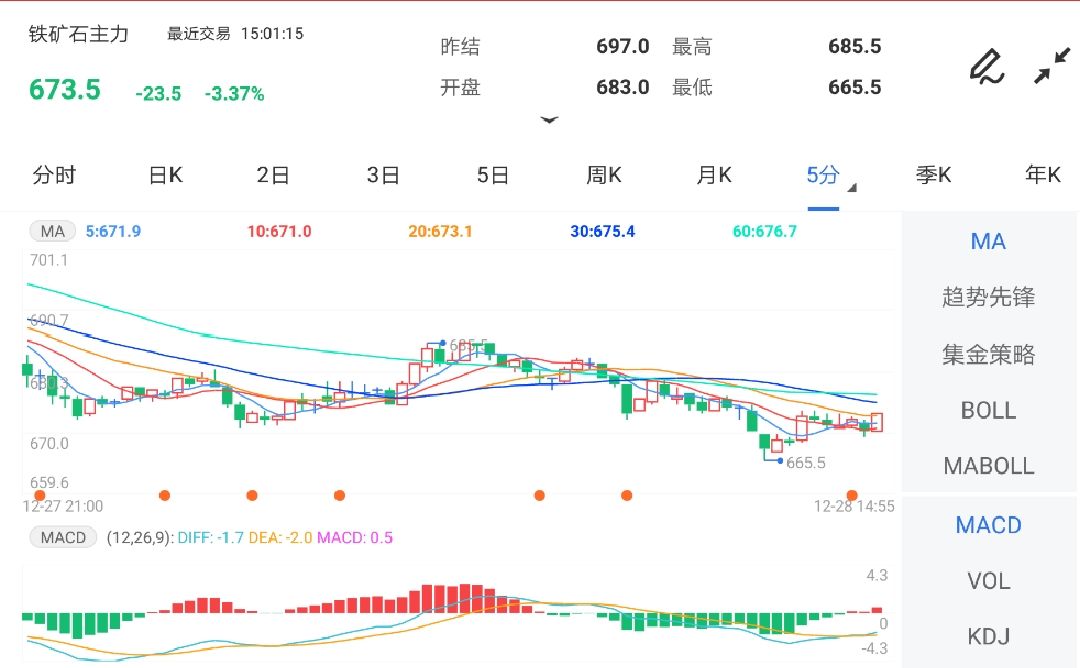1080x668 pixels.
Task: Select the KDJ sub-indicator
Action: (988, 636)
